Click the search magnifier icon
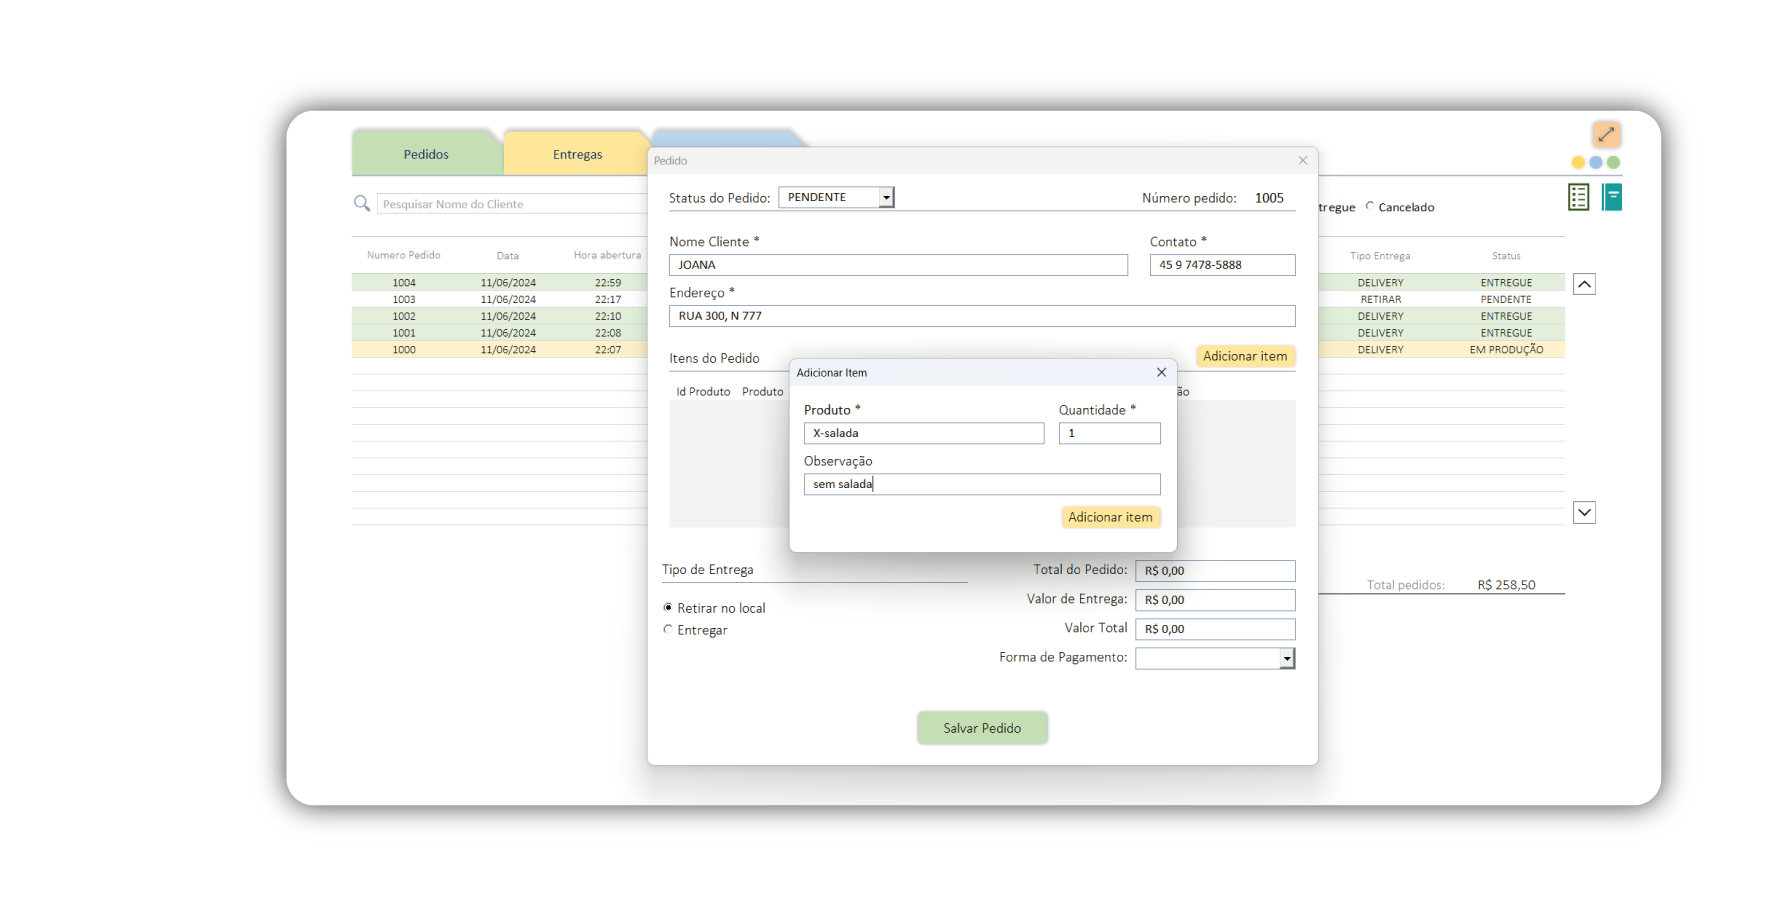1771x923 pixels. tap(362, 204)
